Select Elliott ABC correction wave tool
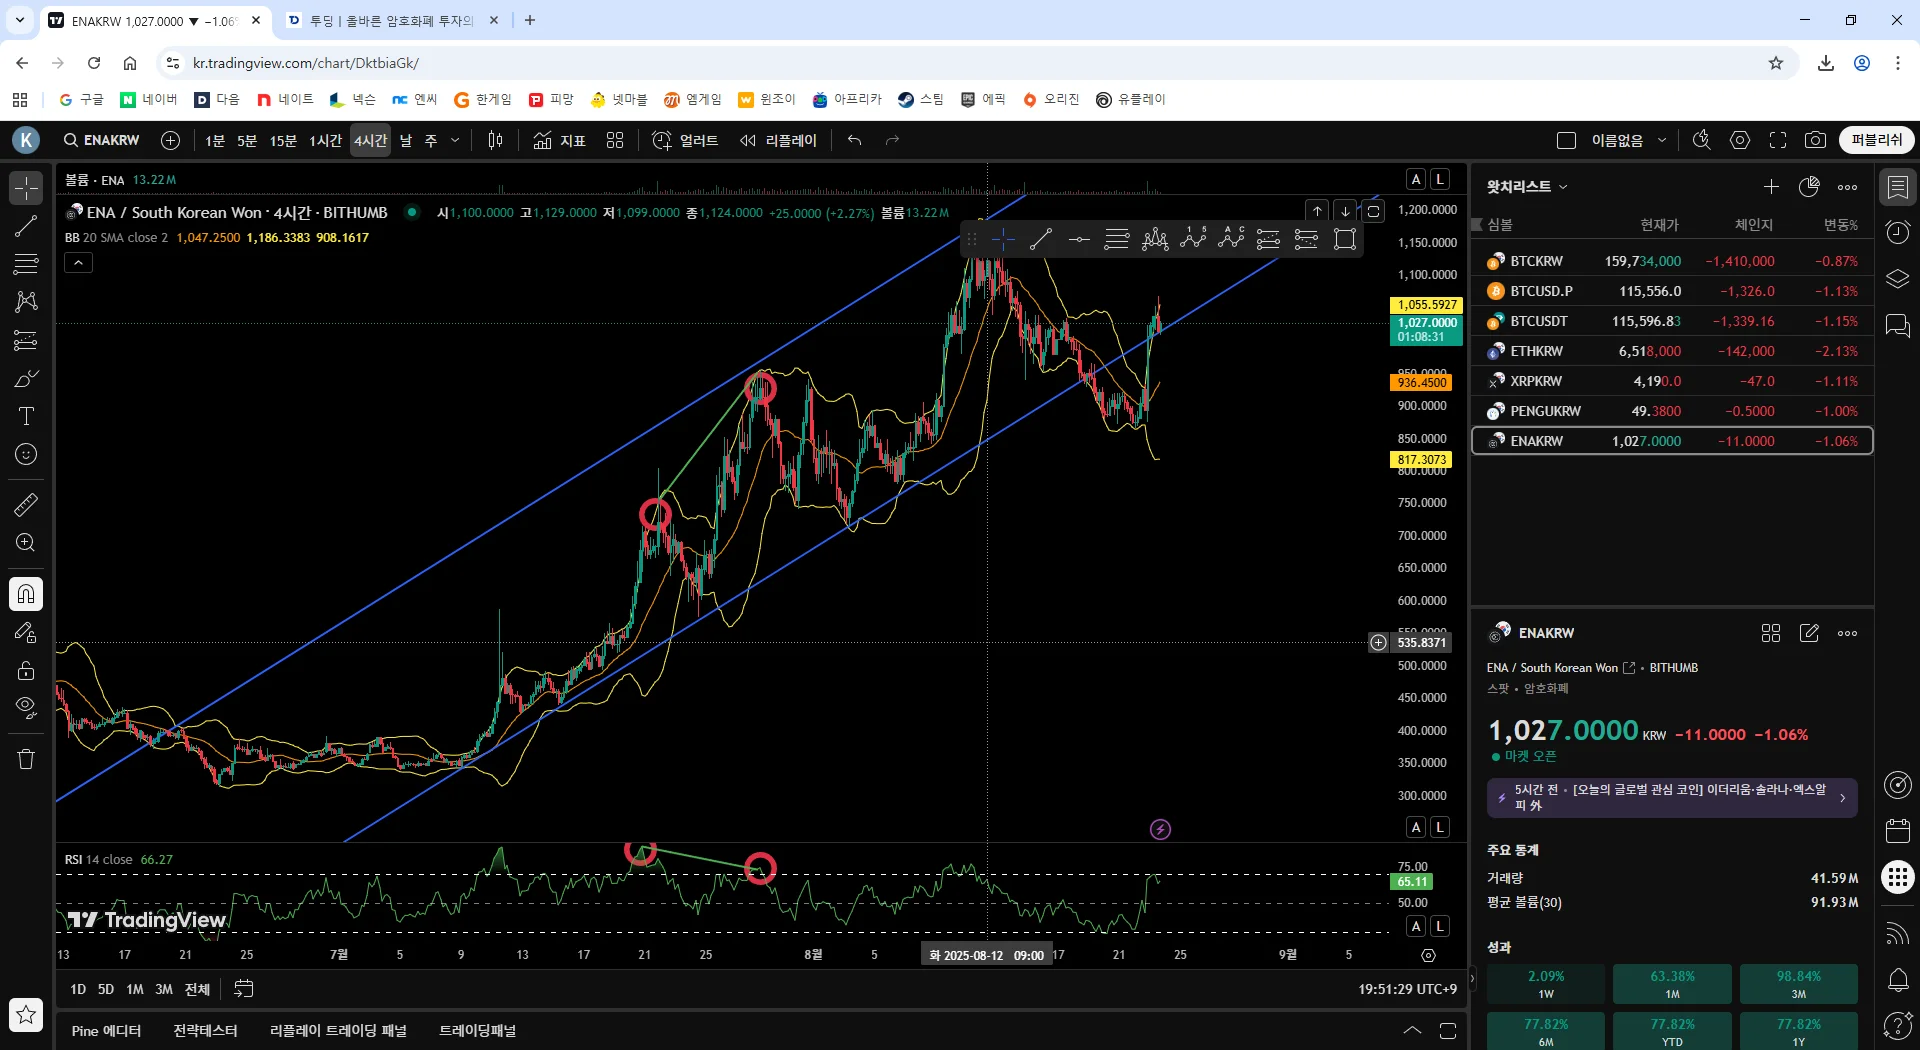The height and width of the screenshot is (1050, 1920). click(1231, 239)
